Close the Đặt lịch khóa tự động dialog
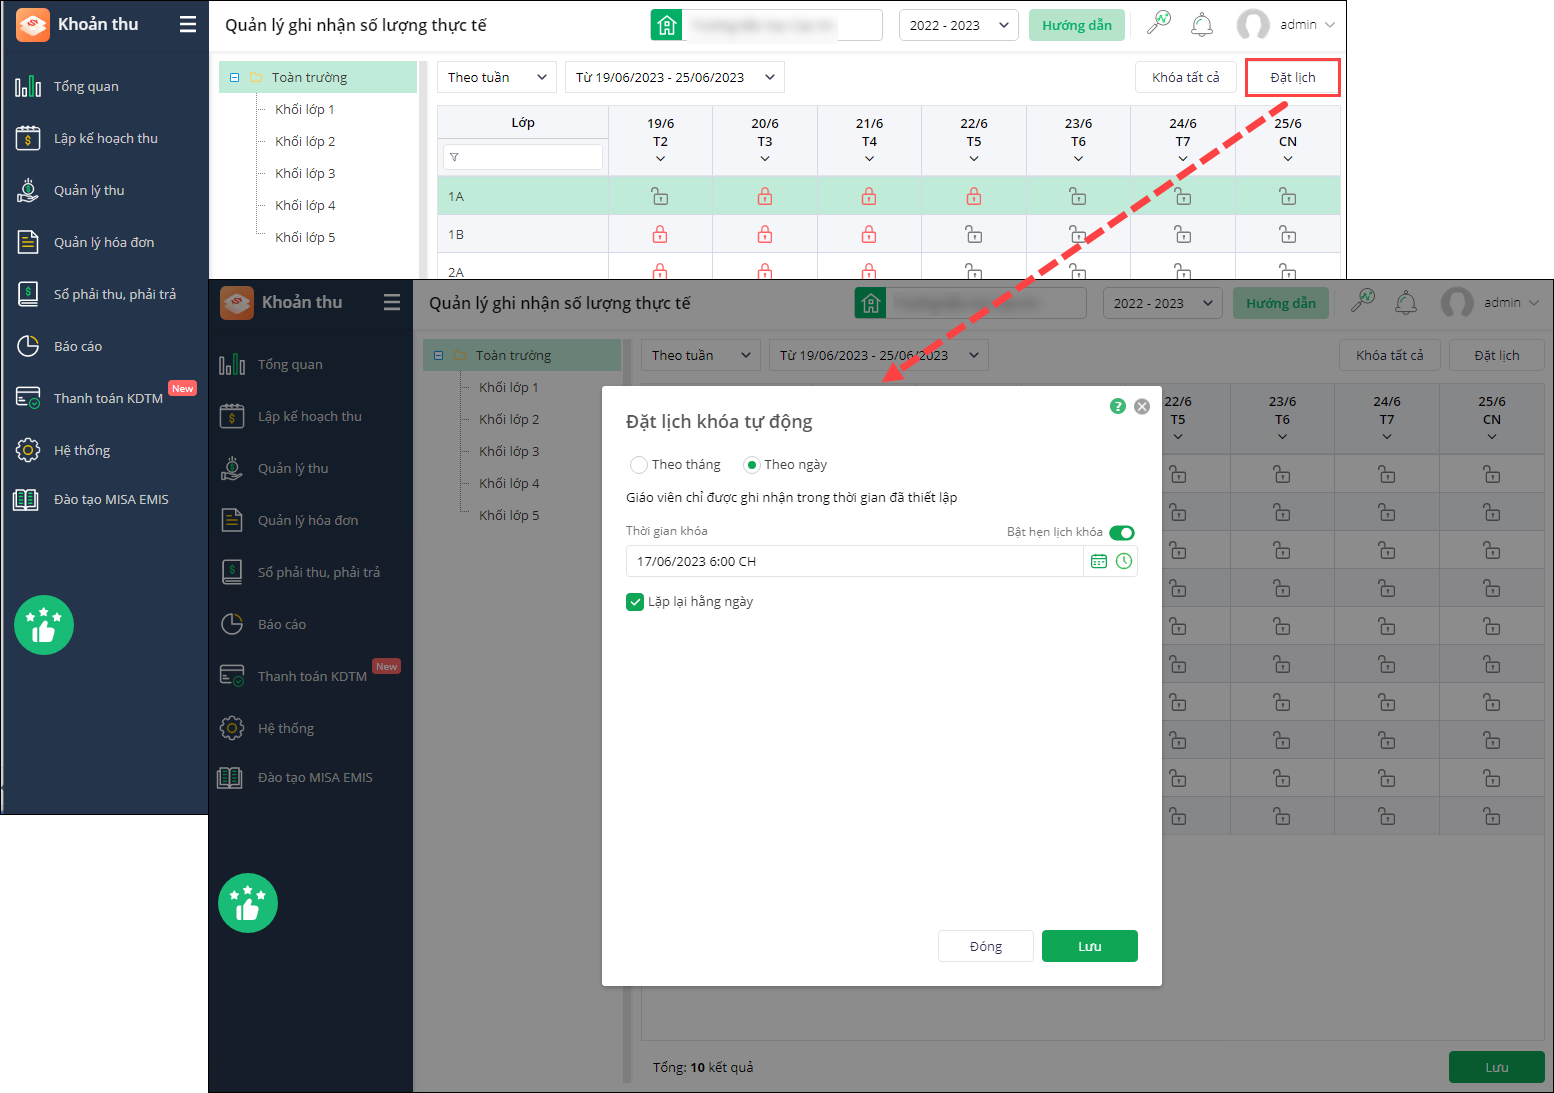The width and height of the screenshot is (1554, 1093). pyautogui.click(x=1142, y=406)
